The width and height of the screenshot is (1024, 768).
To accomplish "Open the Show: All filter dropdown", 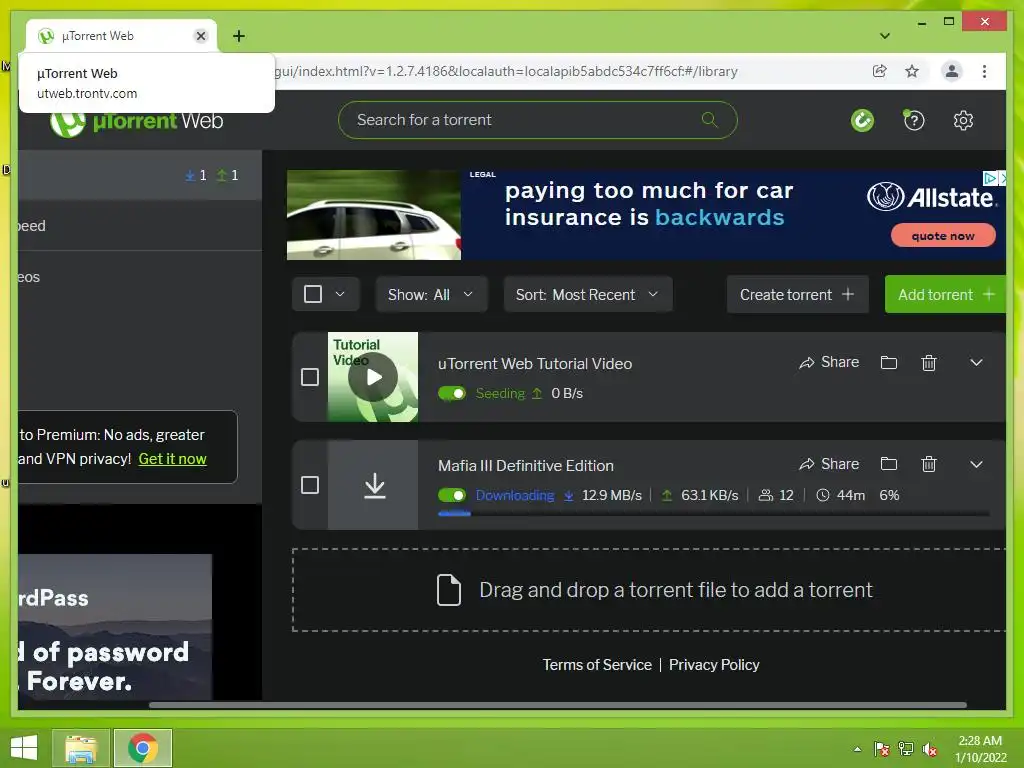I will [431, 295].
